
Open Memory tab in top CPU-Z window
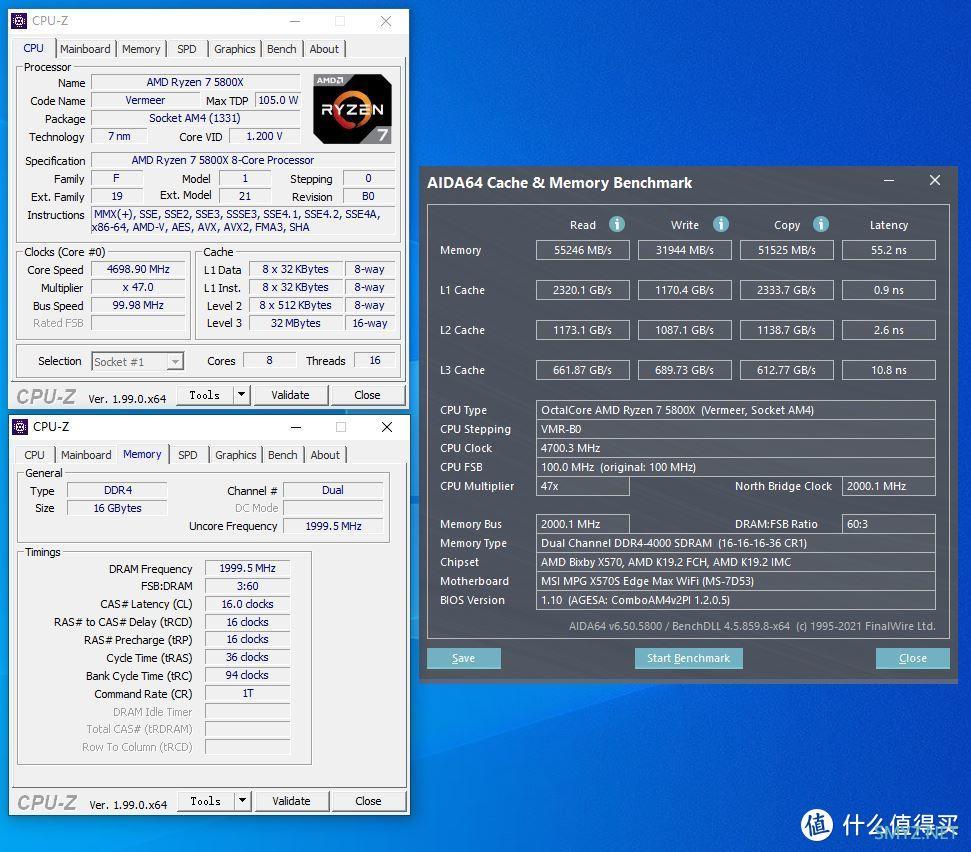(141, 49)
